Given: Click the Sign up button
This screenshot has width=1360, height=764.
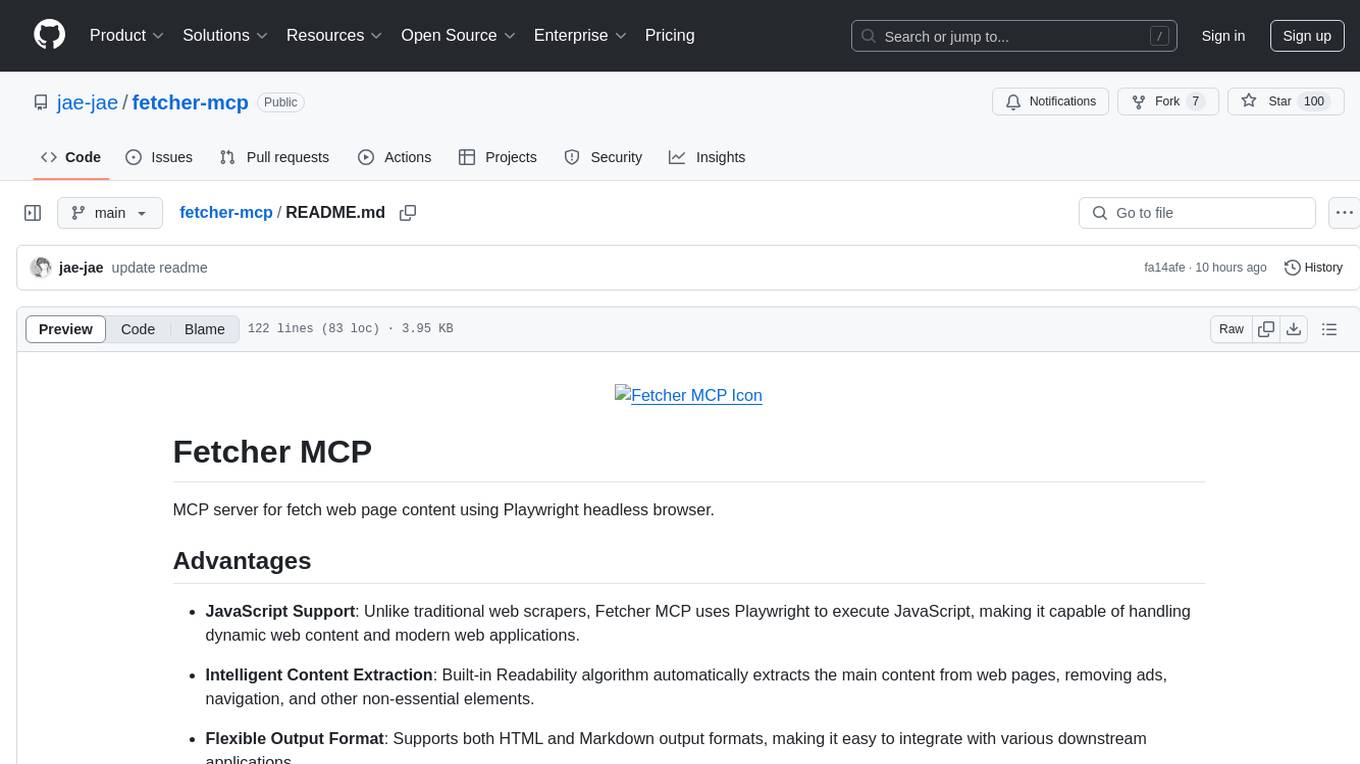Looking at the screenshot, I should point(1307,36).
